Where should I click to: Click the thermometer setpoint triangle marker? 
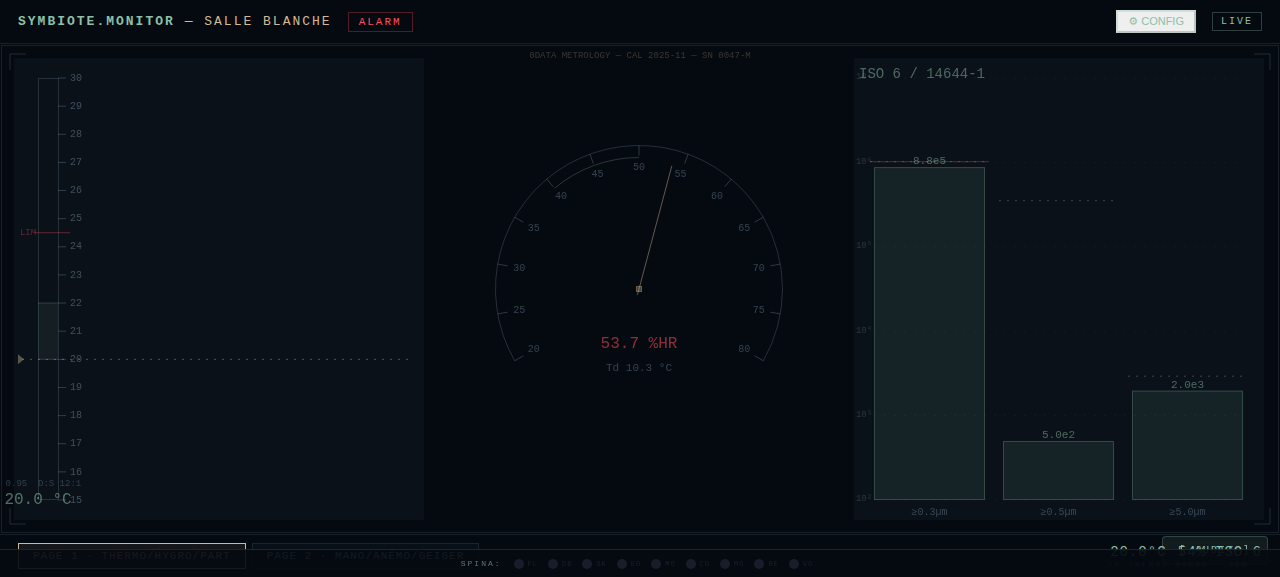tap(21, 359)
